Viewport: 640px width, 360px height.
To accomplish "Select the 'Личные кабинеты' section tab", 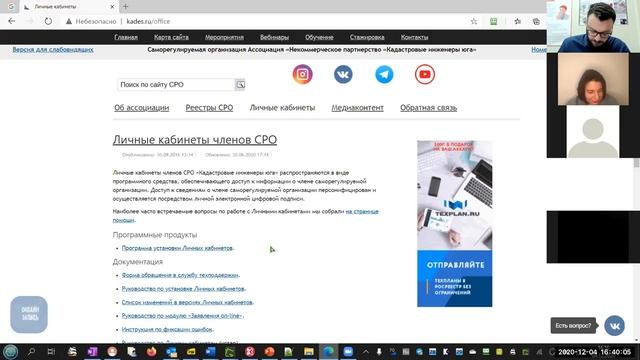I will 282,108.
